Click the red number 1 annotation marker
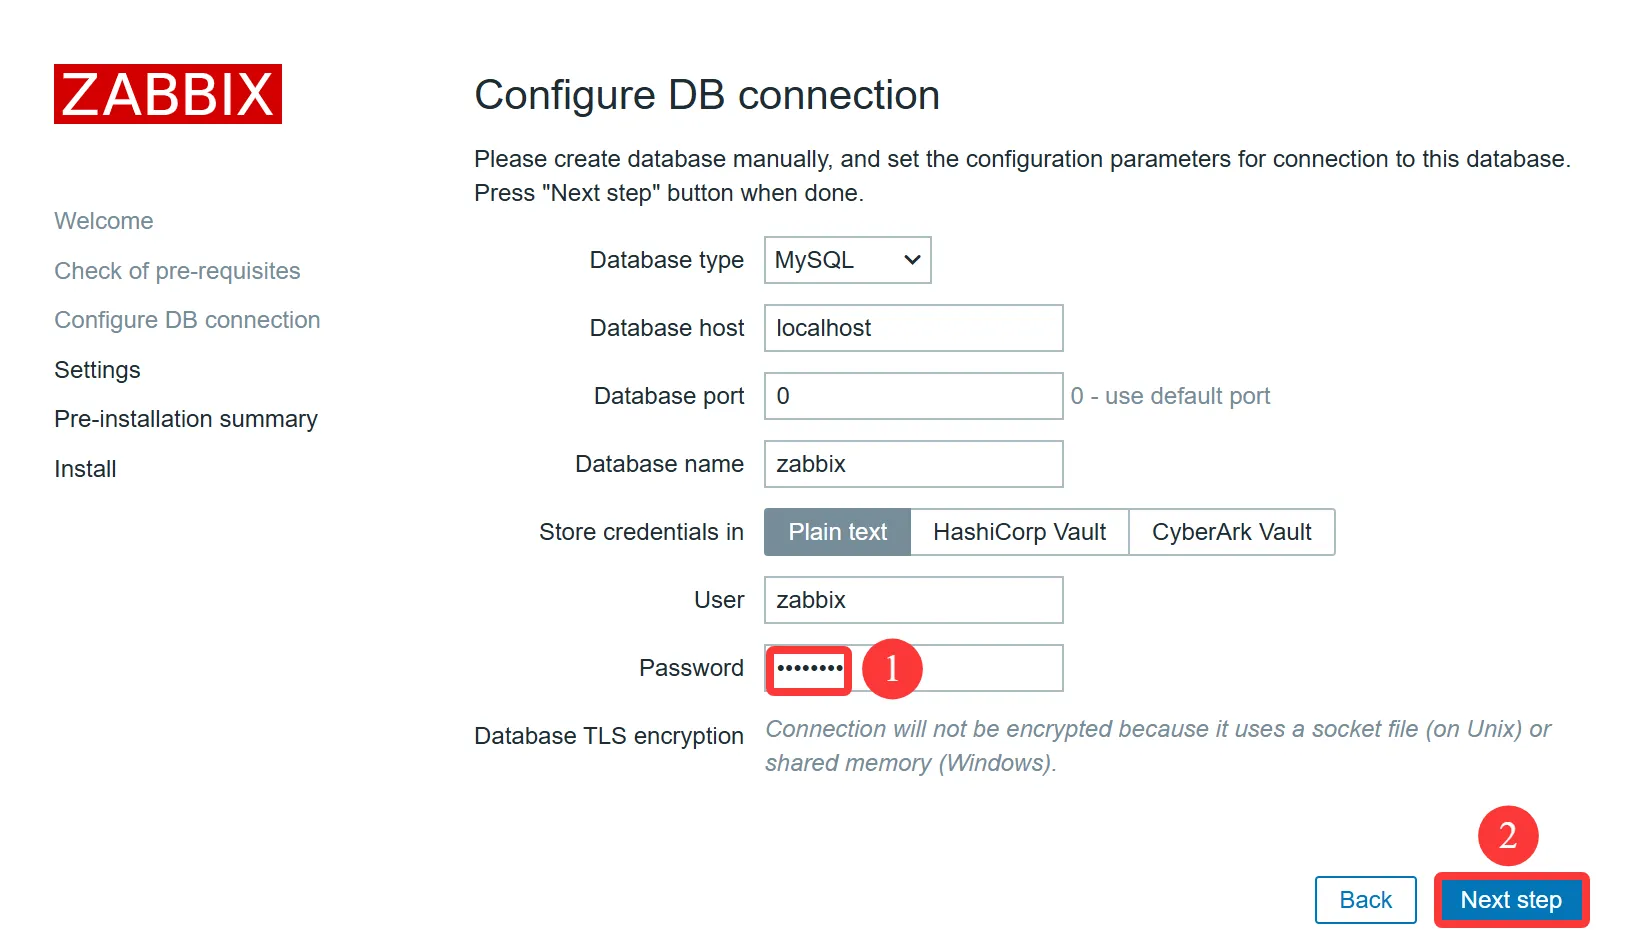The width and height of the screenshot is (1646, 952). (892, 668)
